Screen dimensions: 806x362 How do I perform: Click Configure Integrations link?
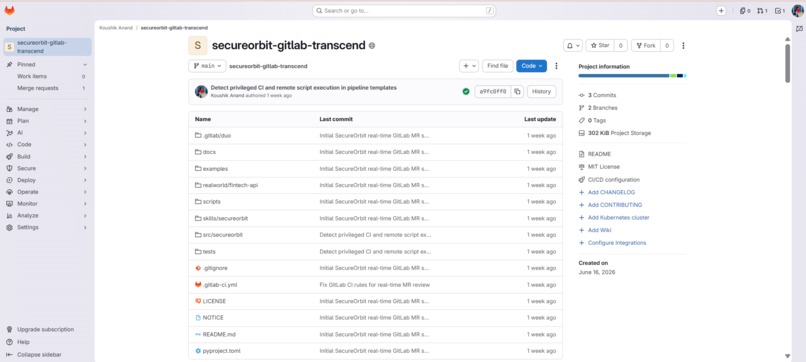click(x=617, y=243)
